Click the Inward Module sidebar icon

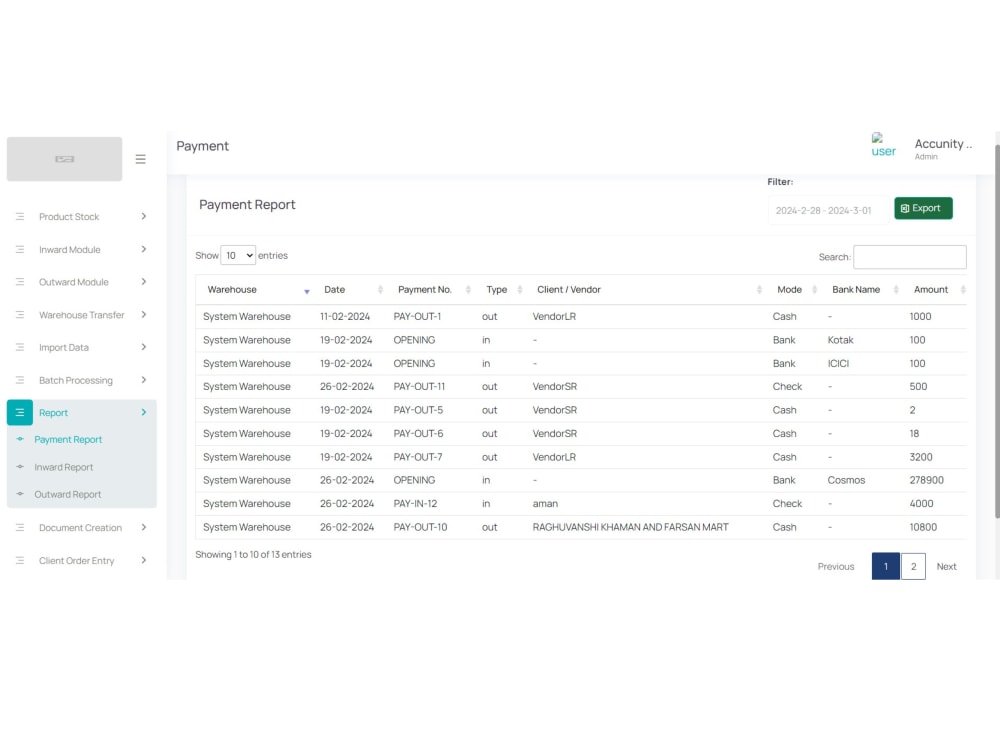[x=19, y=249]
